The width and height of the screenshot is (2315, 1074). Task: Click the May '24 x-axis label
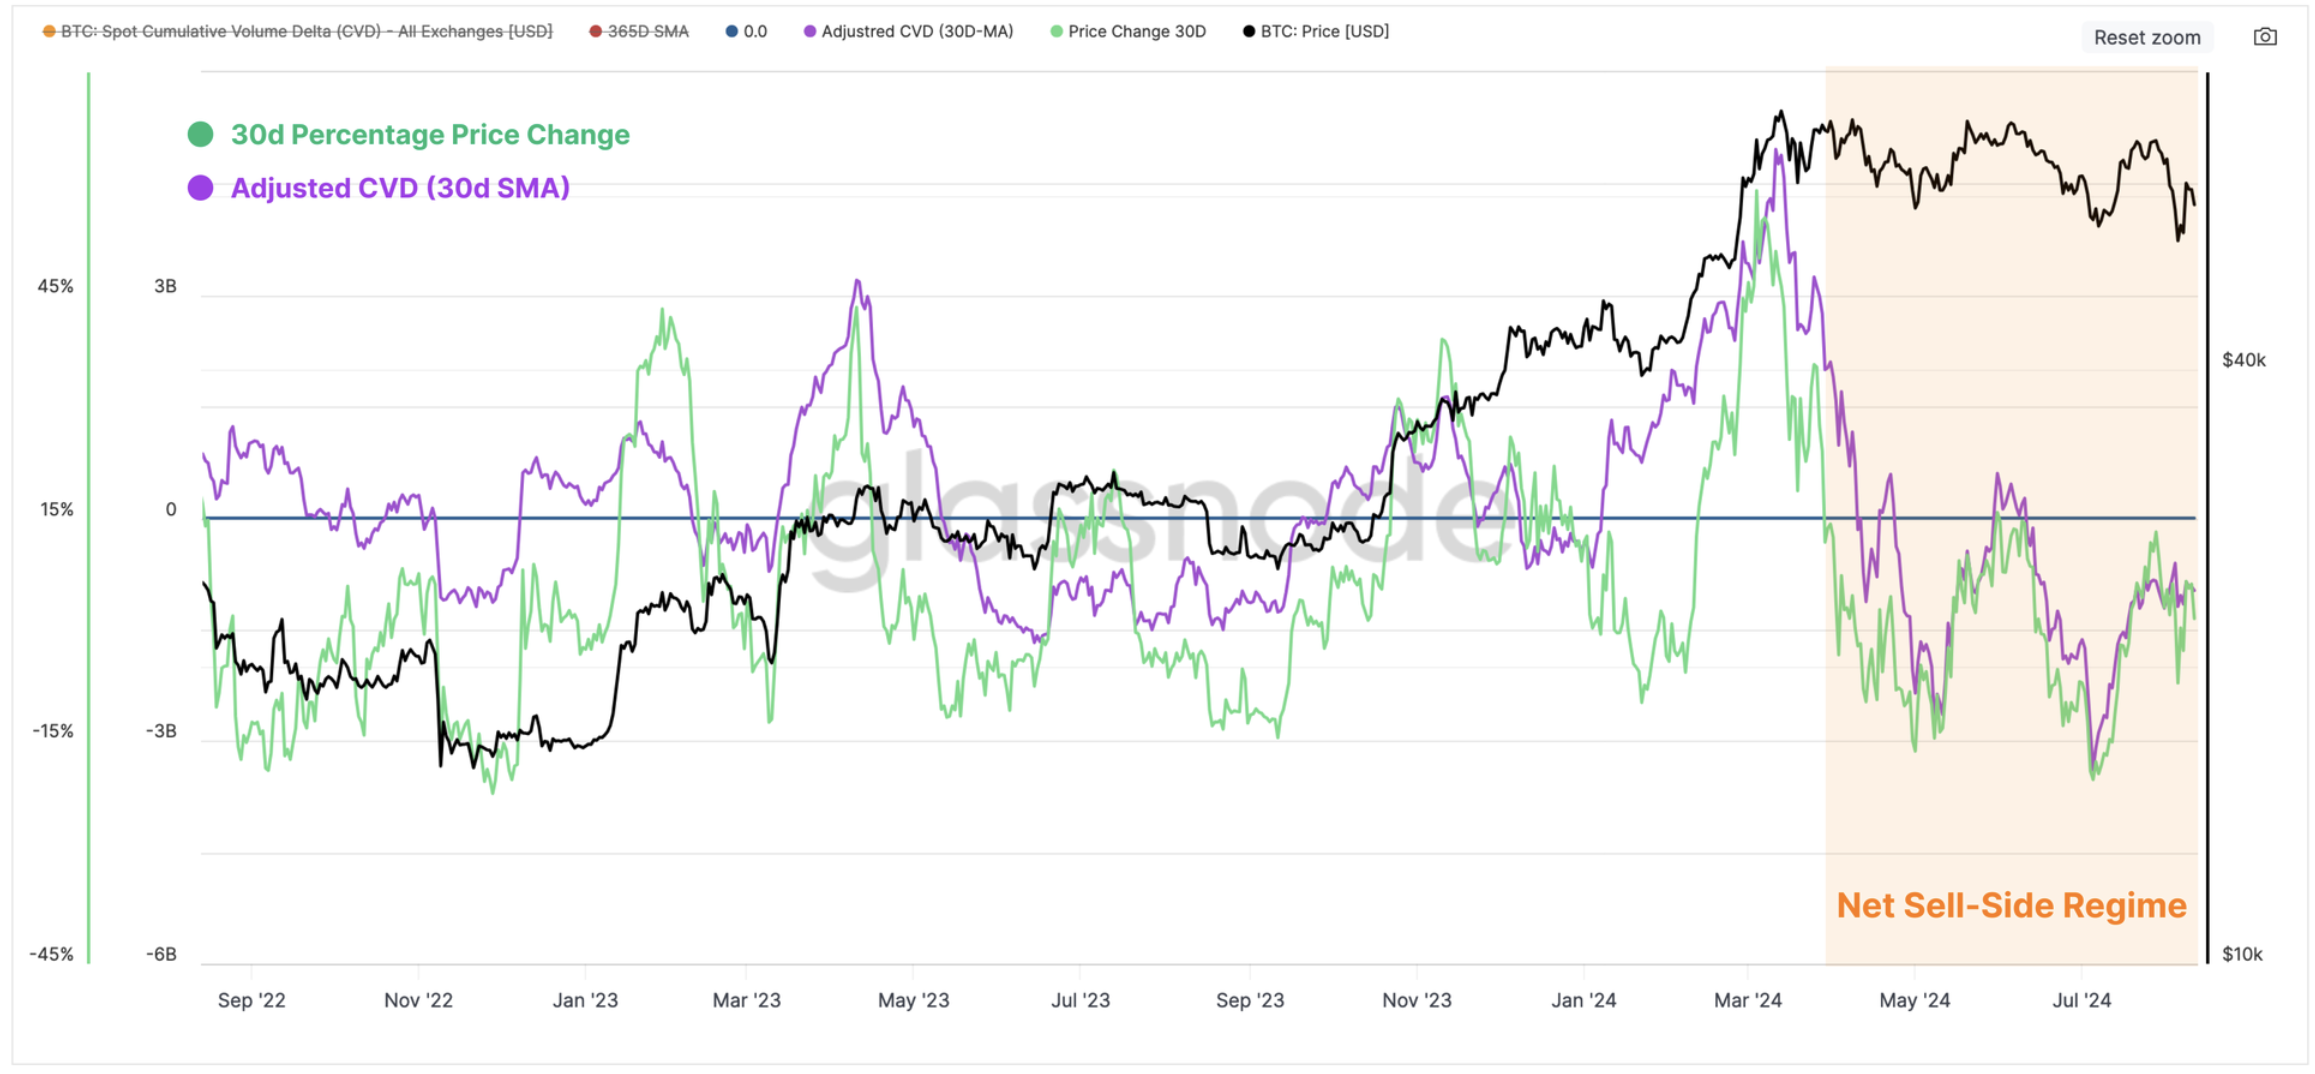[x=1914, y=1000]
